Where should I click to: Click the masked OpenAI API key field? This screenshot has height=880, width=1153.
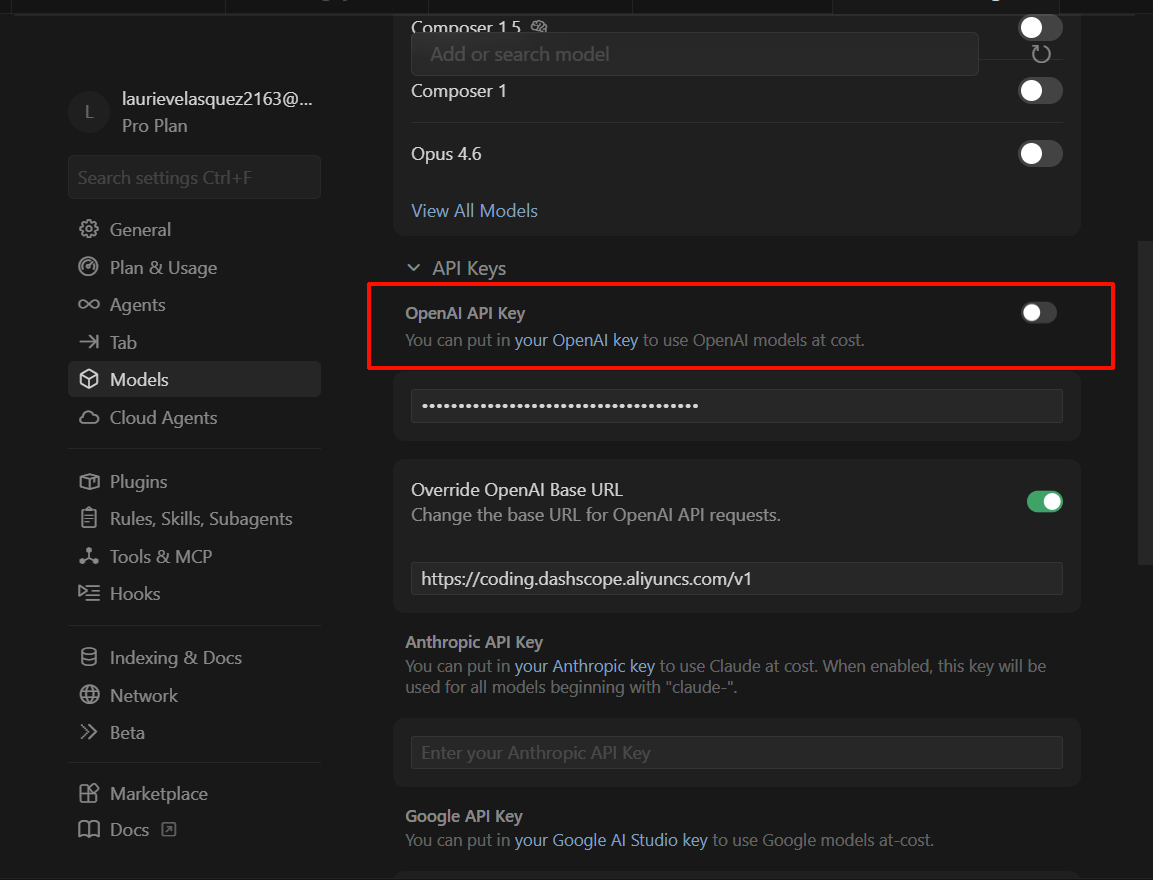click(x=736, y=406)
